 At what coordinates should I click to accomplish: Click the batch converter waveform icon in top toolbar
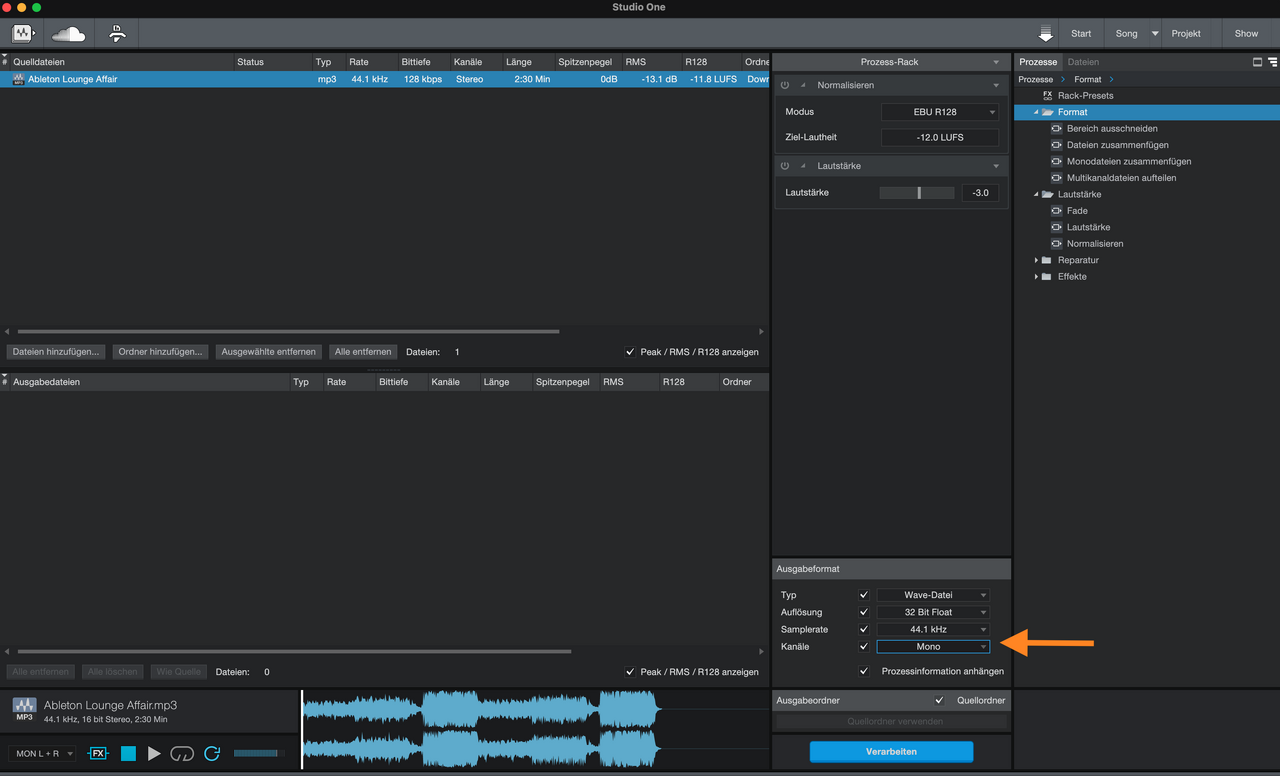click(24, 34)
